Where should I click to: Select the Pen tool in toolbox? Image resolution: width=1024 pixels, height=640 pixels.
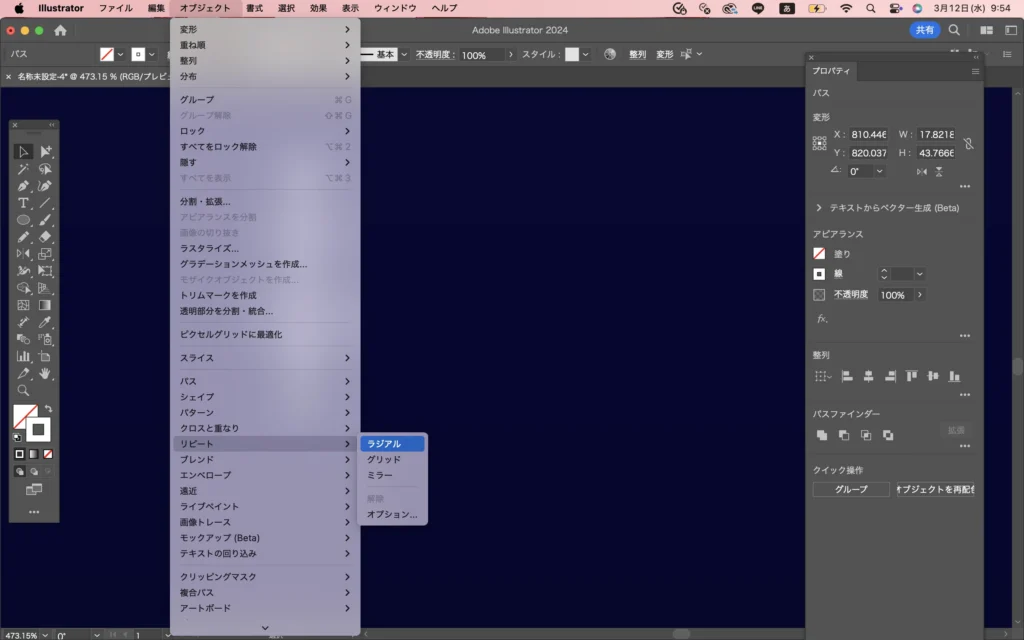click(x=23, y=186)
